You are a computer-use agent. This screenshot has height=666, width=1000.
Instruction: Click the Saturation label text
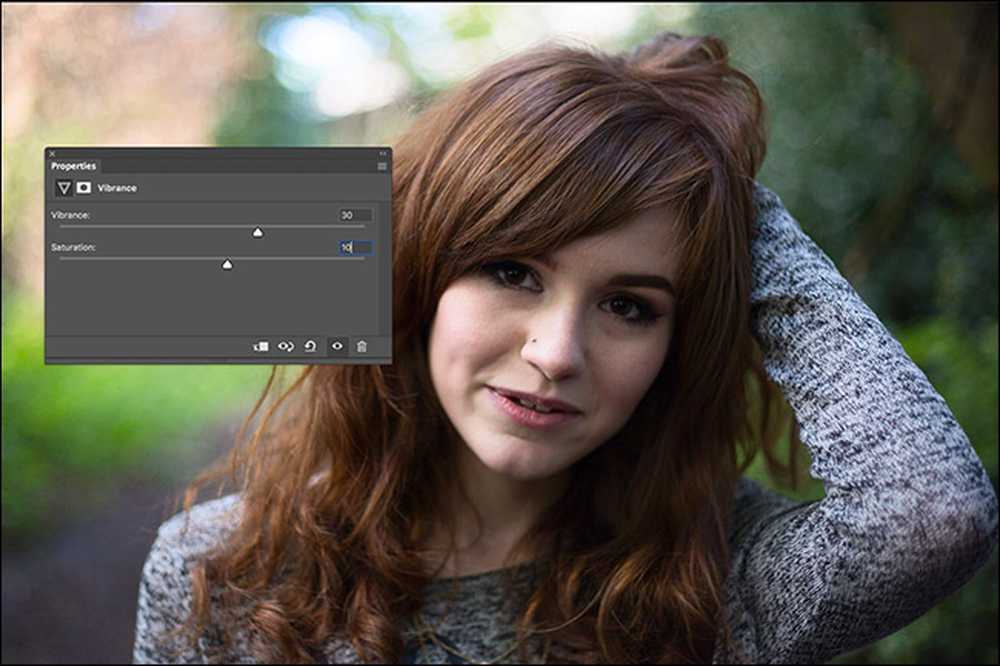73,247
